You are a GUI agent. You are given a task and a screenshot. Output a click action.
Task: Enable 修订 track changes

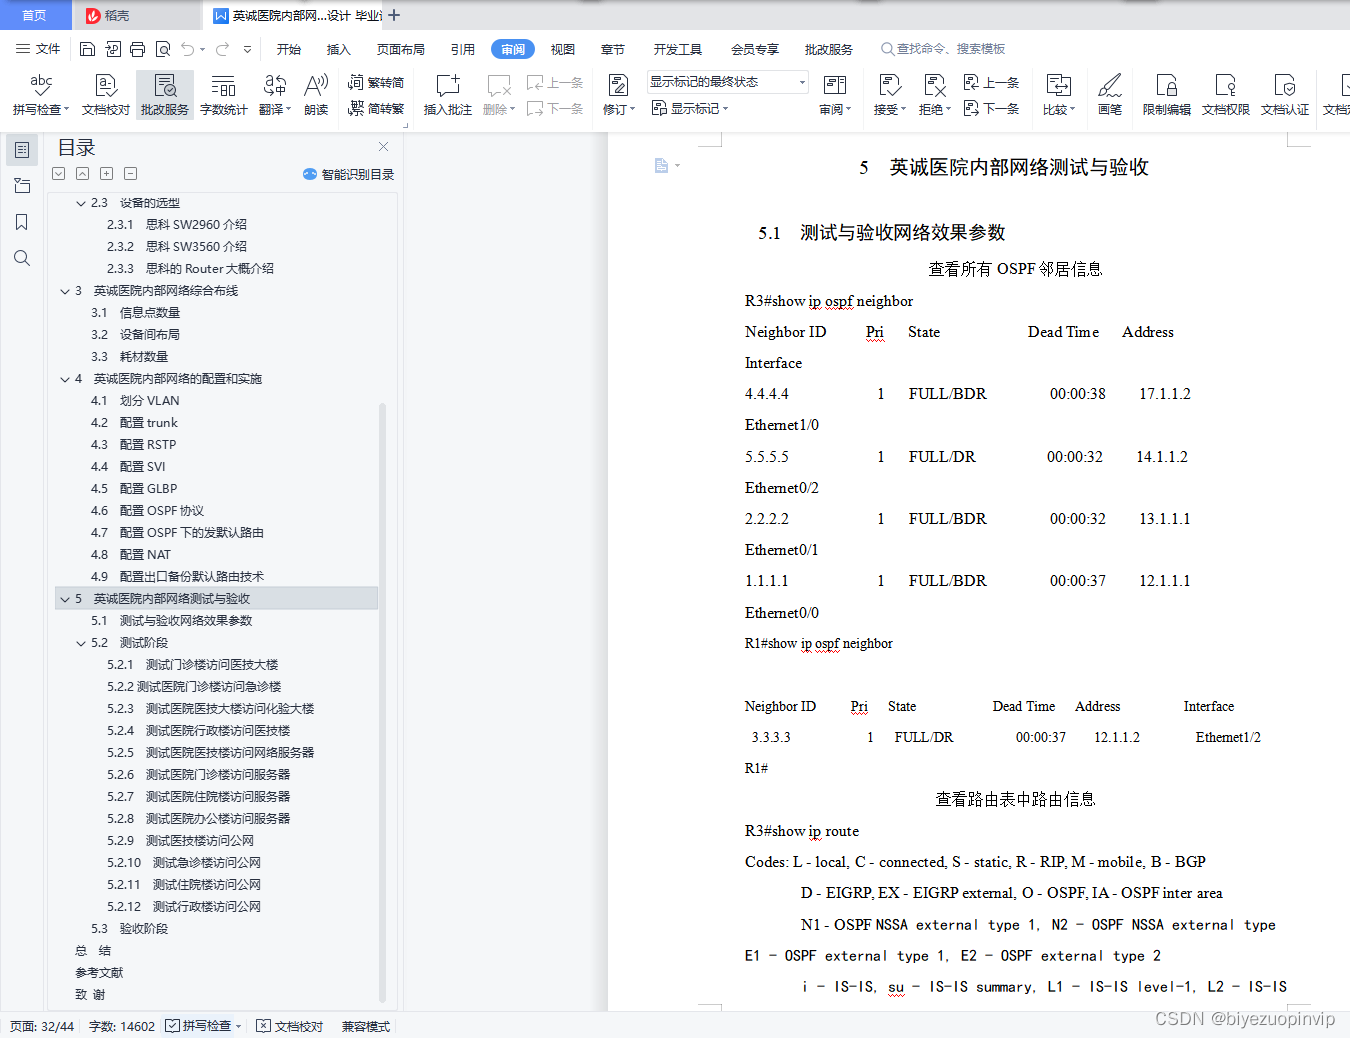(x=617, y=96)
